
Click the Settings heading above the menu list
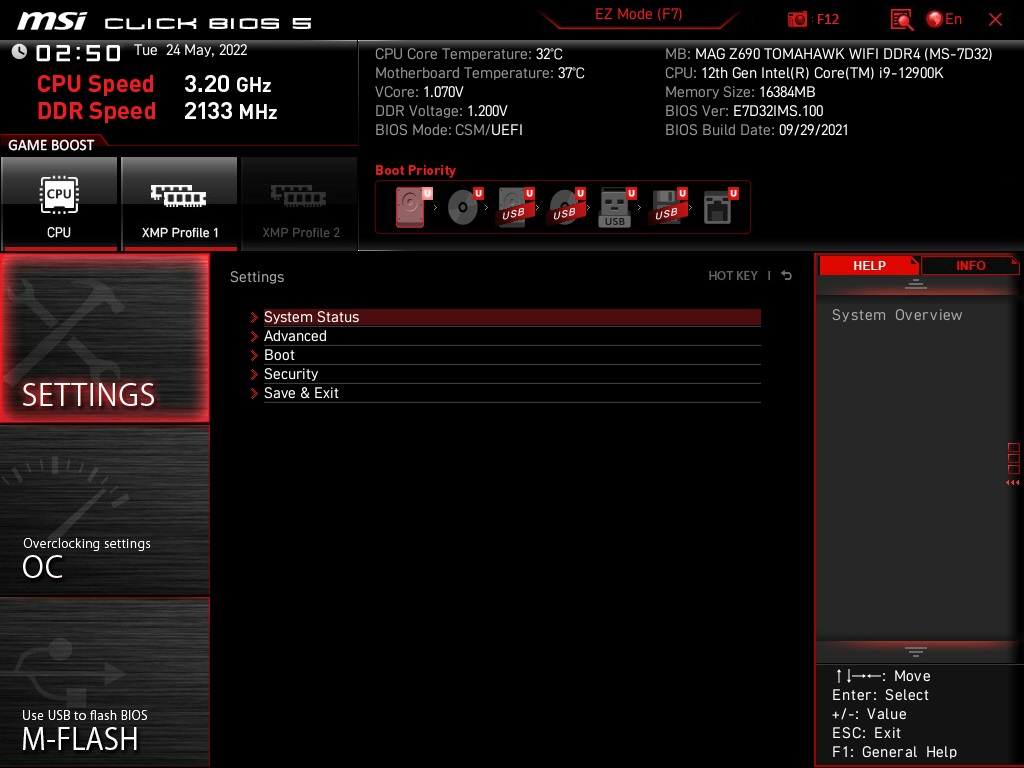pos(257,277)
